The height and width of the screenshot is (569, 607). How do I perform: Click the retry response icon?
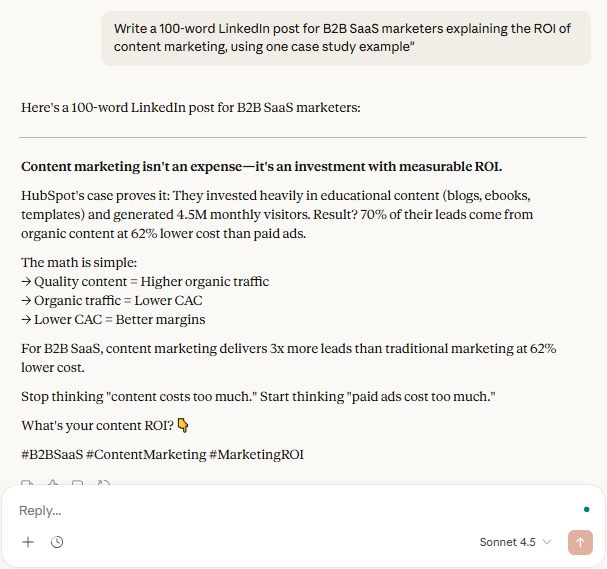(103, 485)
